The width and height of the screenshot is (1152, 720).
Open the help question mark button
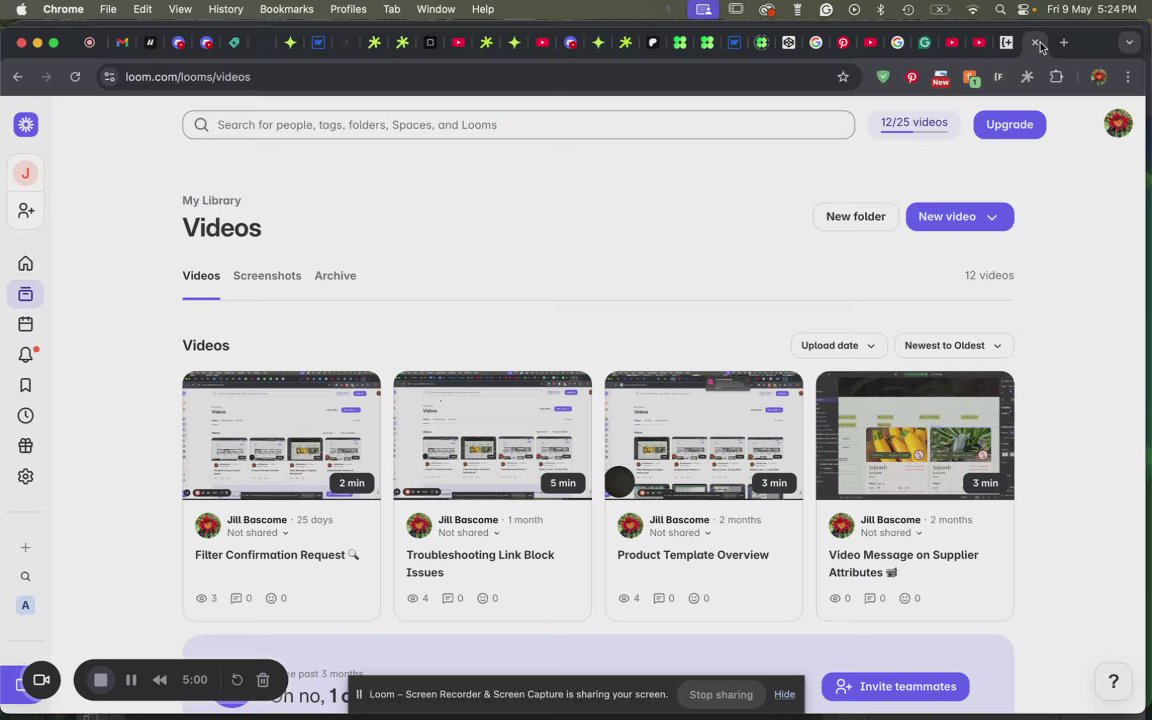(1113, 682)
